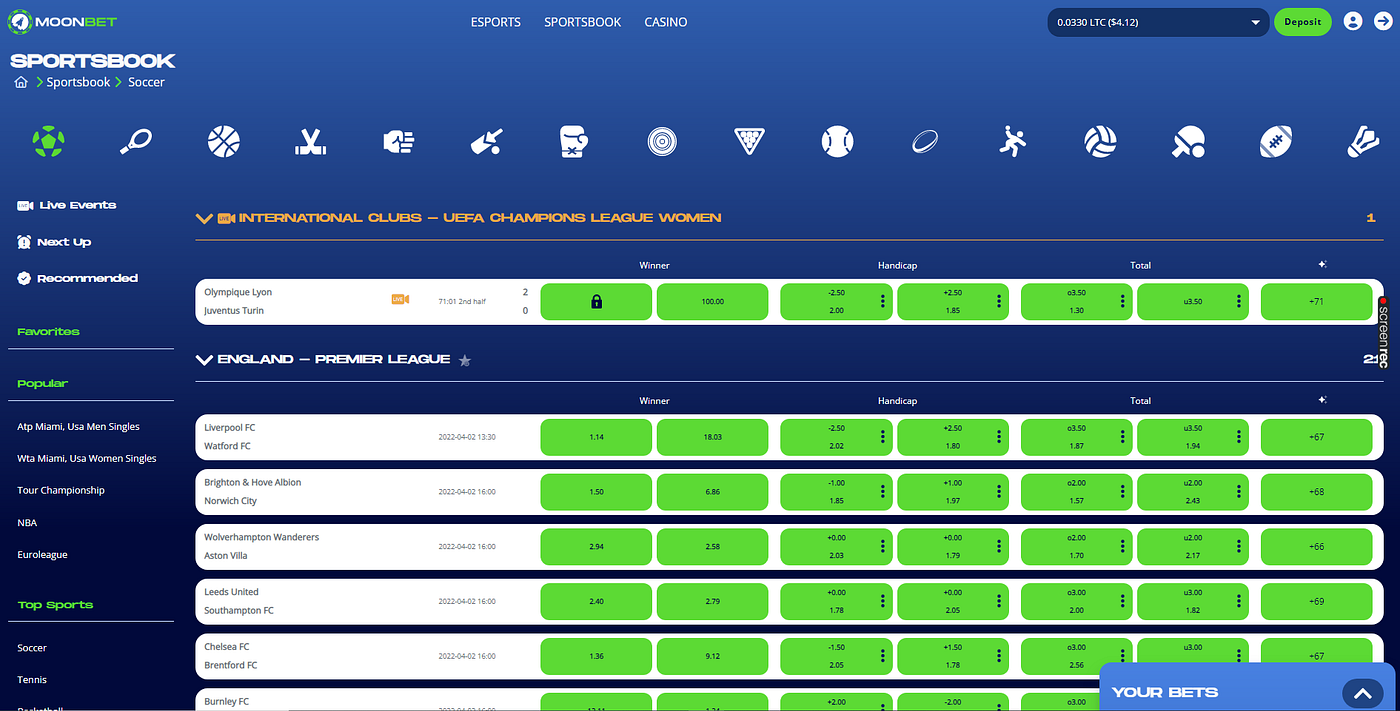
Task: Select the Soccer ball sport icon
Action: click(x=49, y=141)
